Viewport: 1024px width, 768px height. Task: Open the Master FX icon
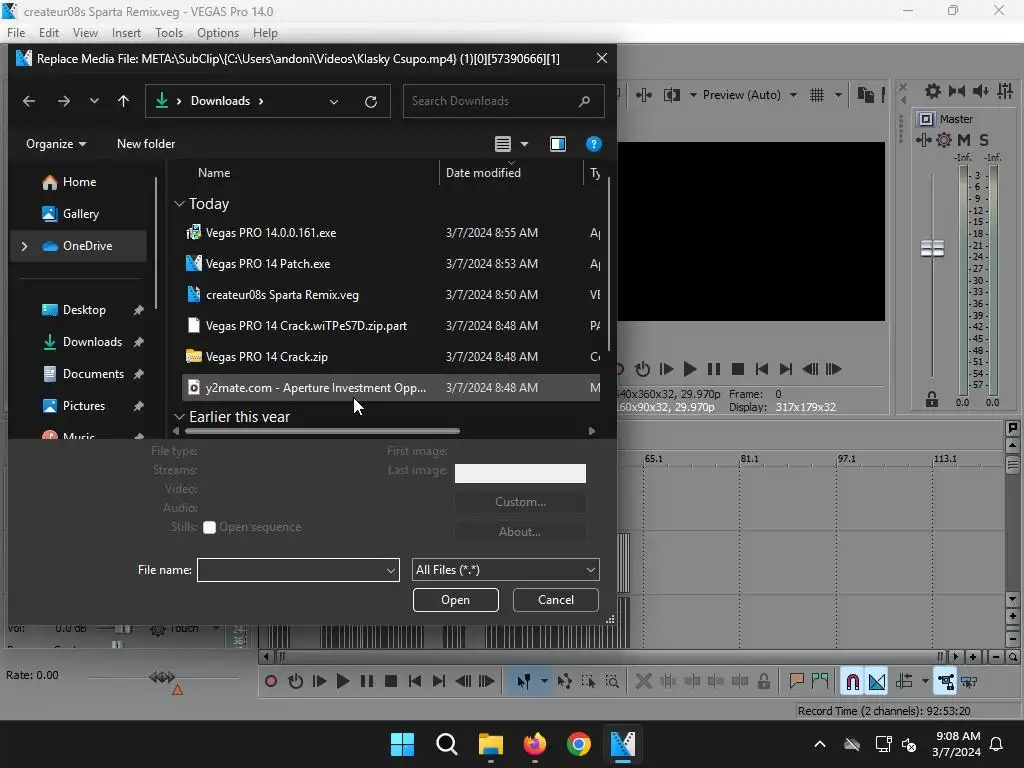pyautogui.click(x=923, y=139)
